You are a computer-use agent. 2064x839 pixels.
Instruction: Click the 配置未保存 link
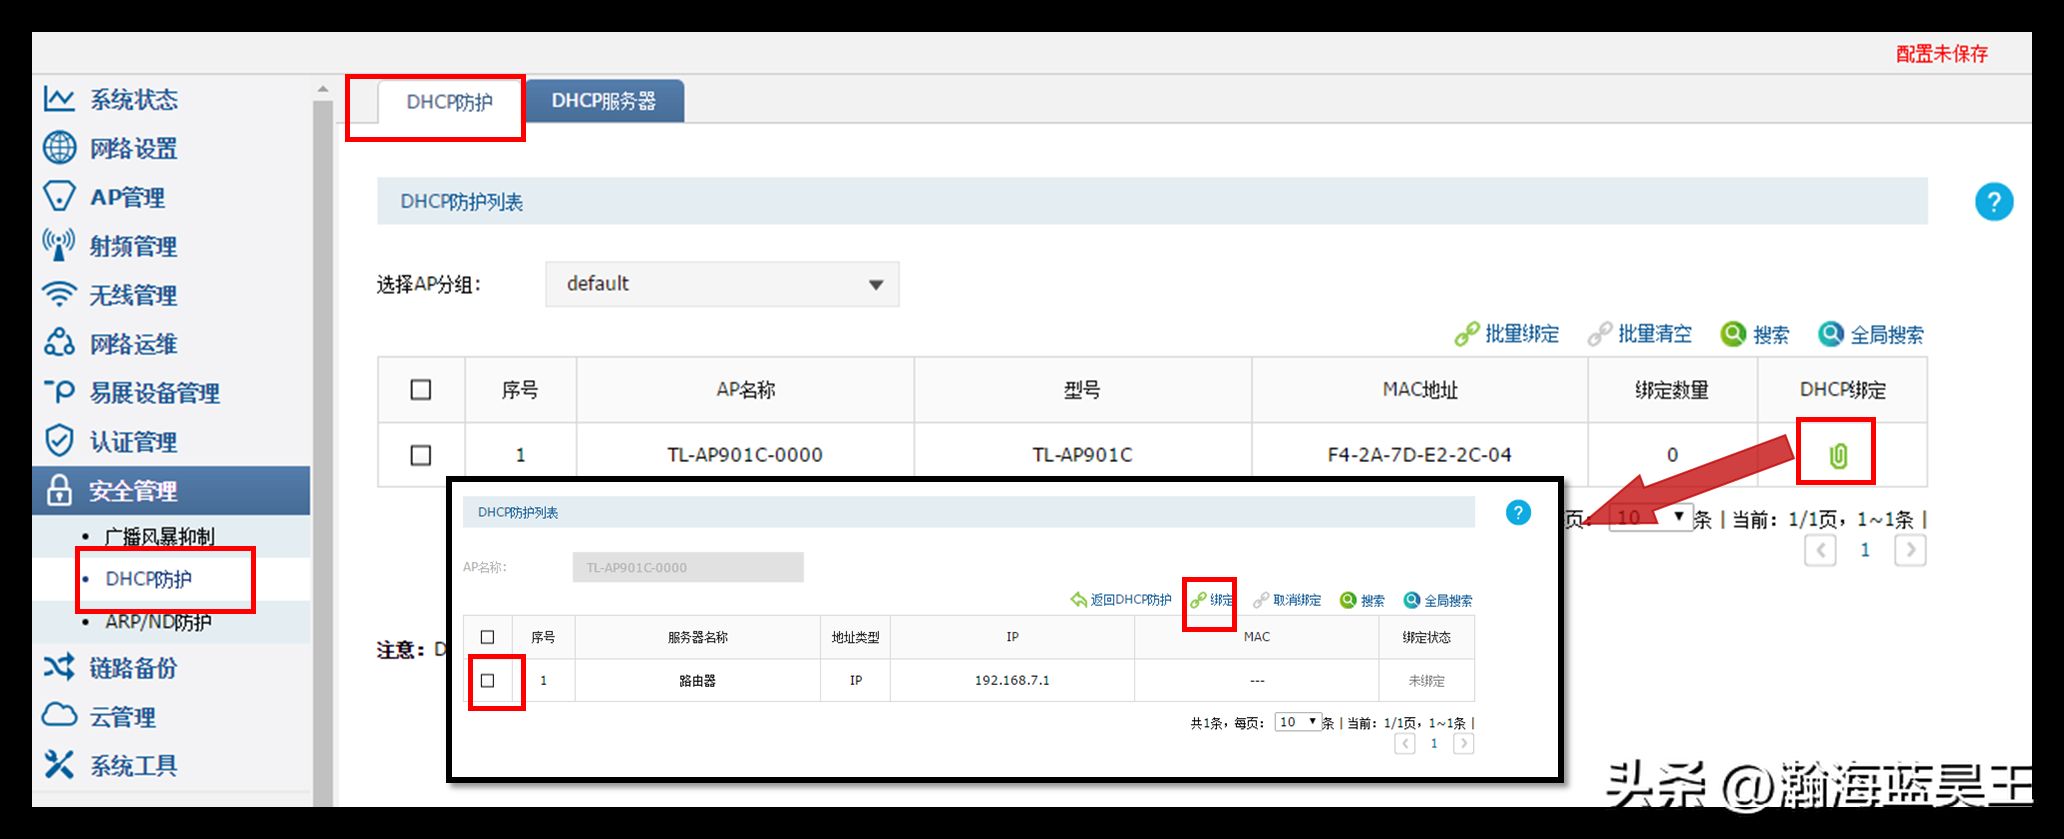1942,54
